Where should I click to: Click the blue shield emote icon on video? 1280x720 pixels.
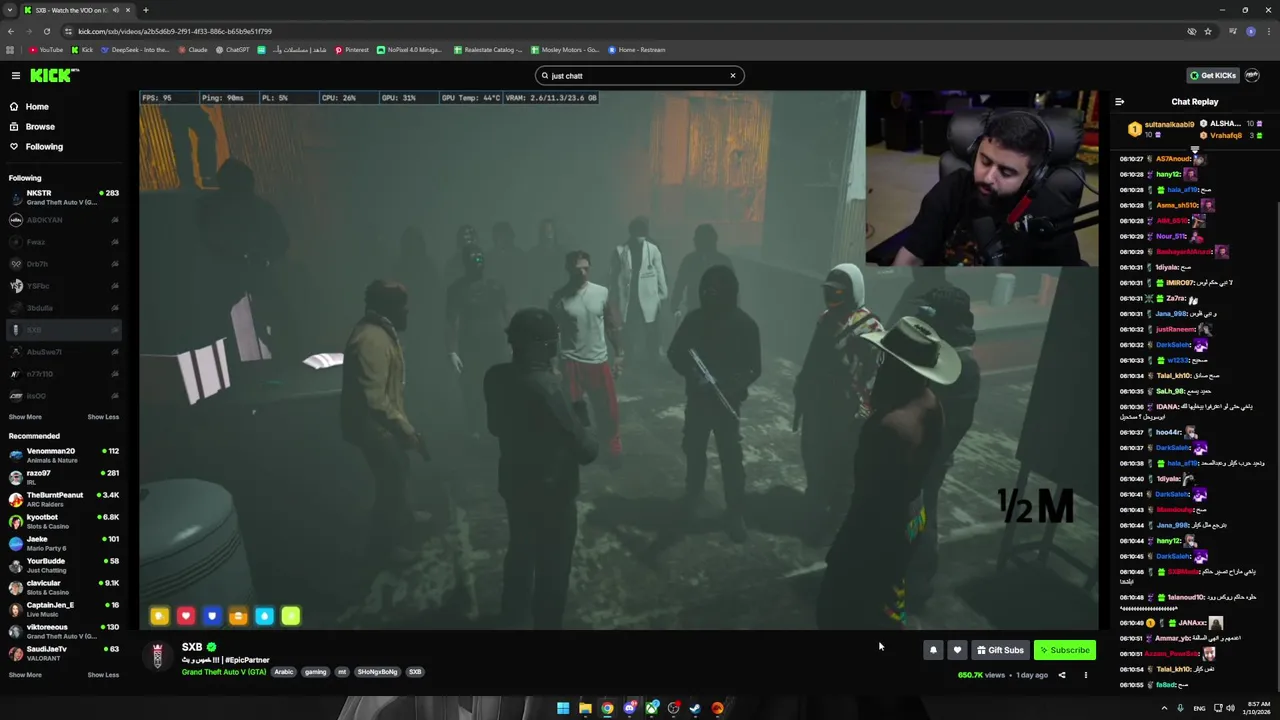pyautogui.click(x=212, y=616)
